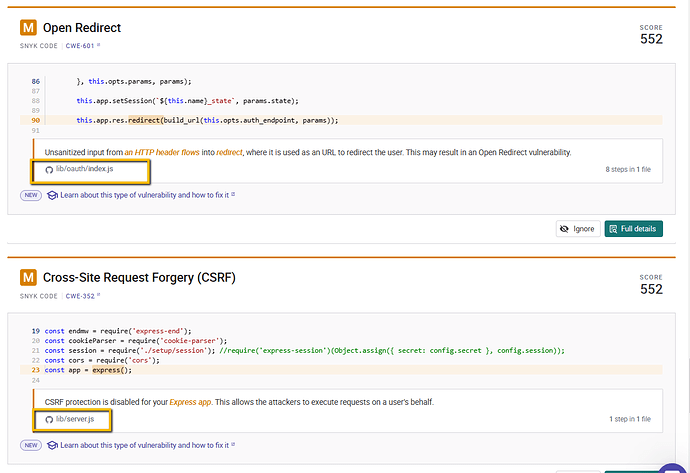This screenshot has width=690, height=473.
Task: Click the 552 score of the CSRF issue
Action: click(x=651, y=289)
